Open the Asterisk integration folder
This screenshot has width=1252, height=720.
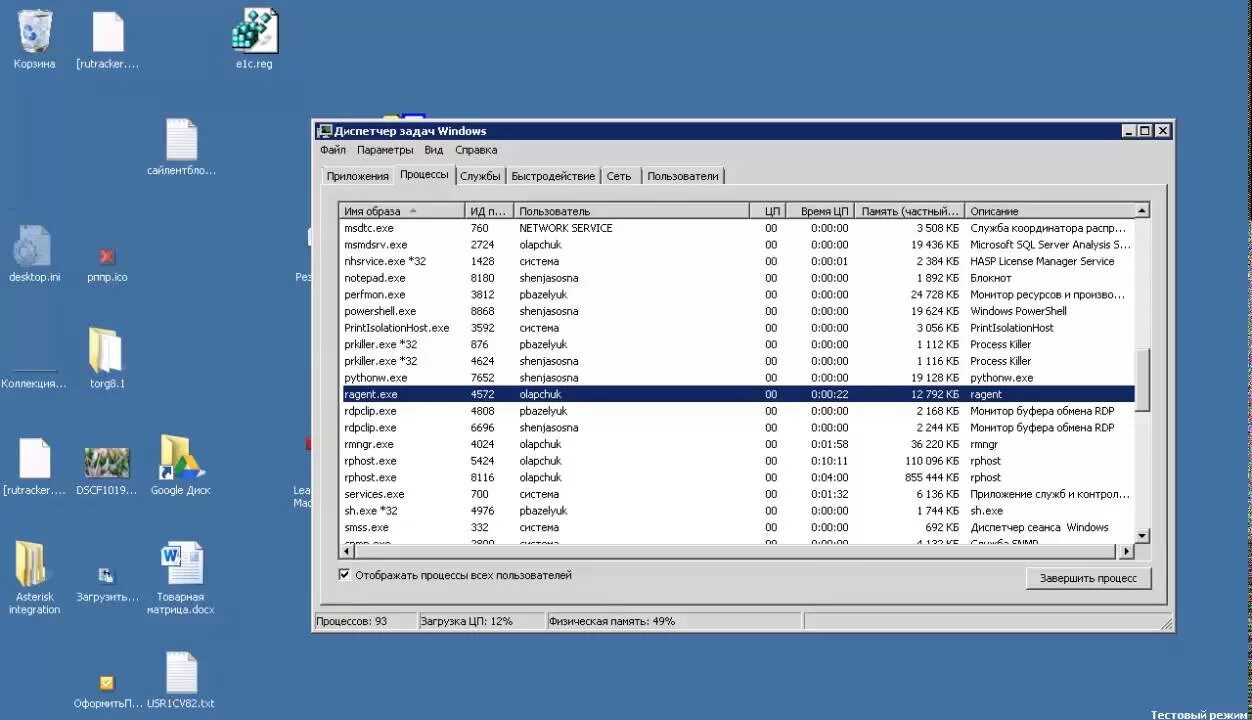coord(34,578)
